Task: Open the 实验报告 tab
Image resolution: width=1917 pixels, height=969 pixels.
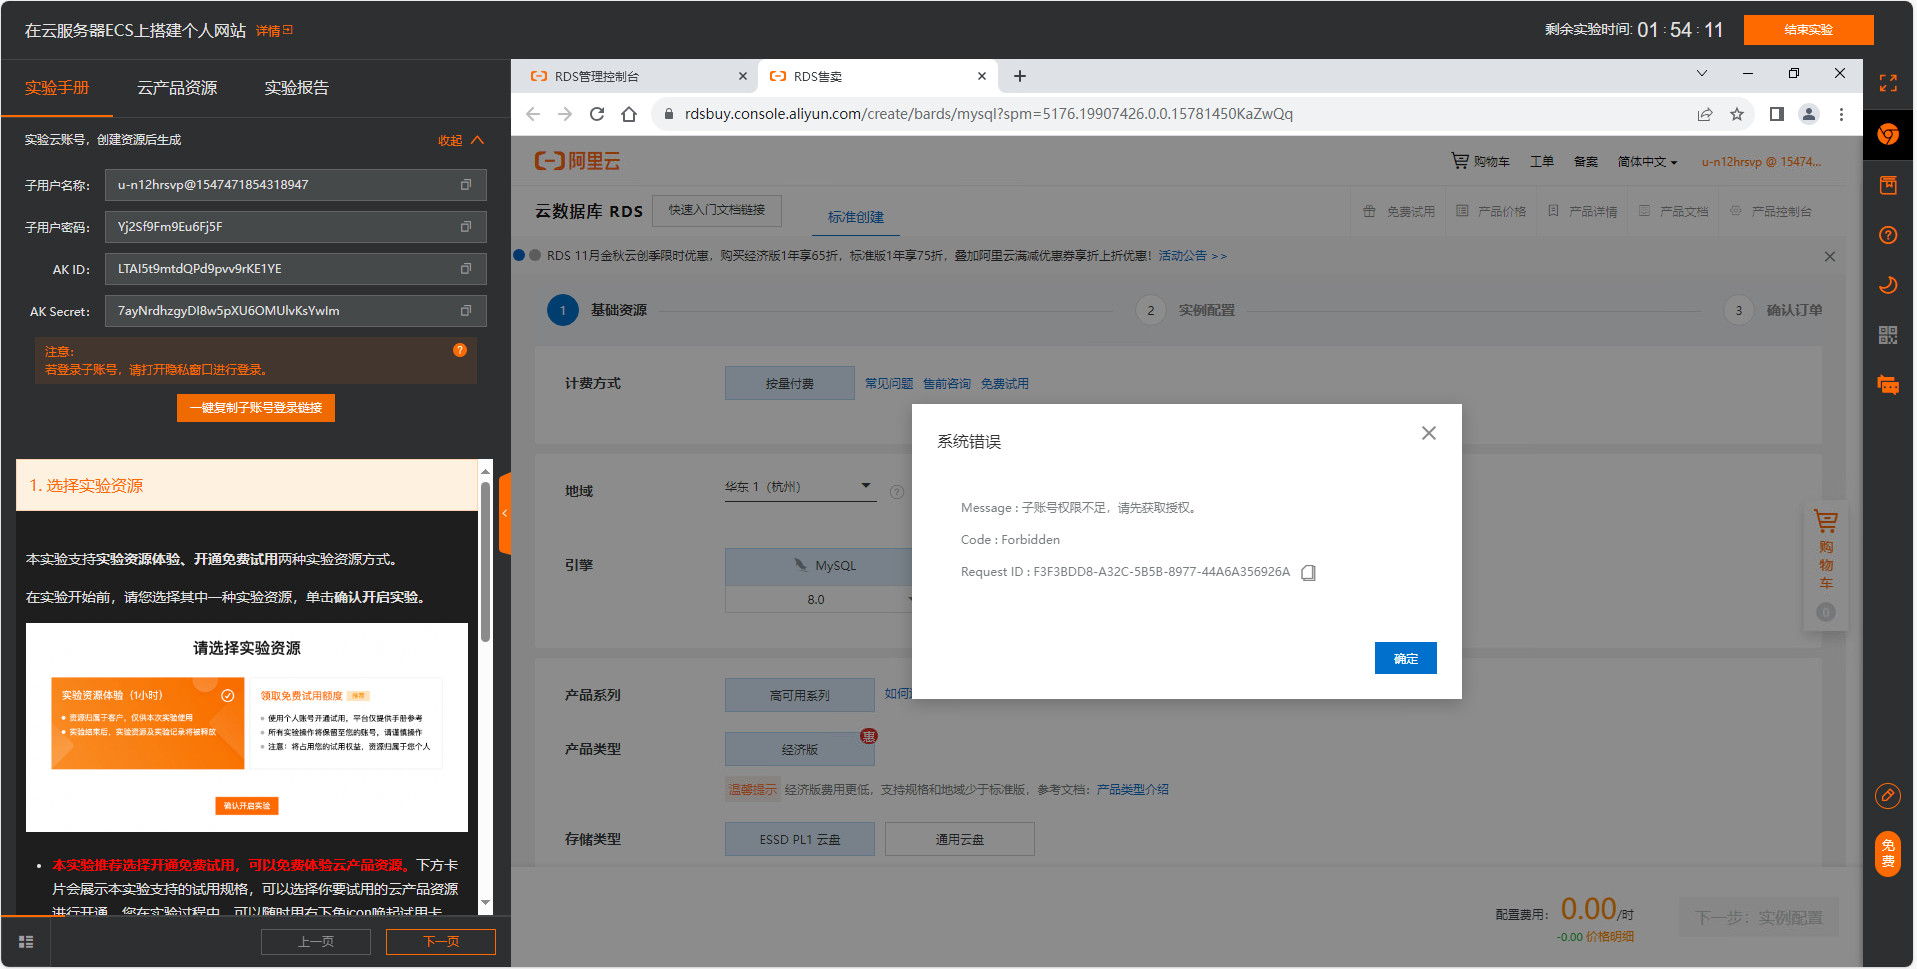Action: [296, 88]
